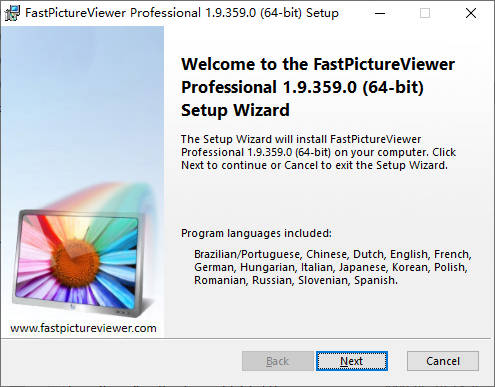The width and height of the screenshot is (495, 387).
Task: Click the Next button to continue setup
Action: [x=352, y=361]
